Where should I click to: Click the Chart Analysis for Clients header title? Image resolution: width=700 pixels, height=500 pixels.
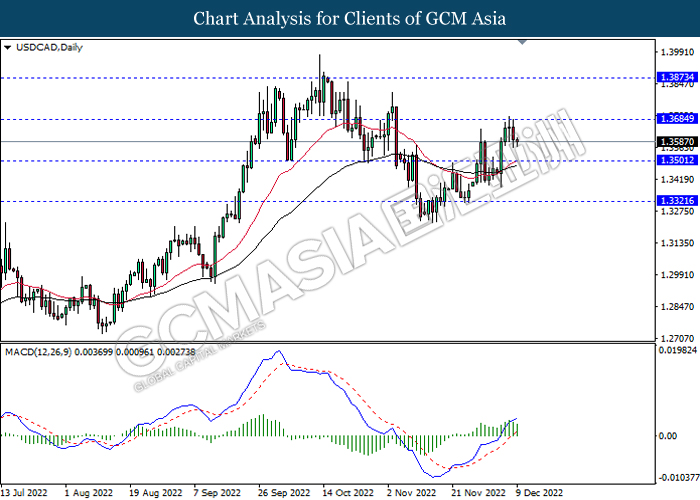[350, 18]
